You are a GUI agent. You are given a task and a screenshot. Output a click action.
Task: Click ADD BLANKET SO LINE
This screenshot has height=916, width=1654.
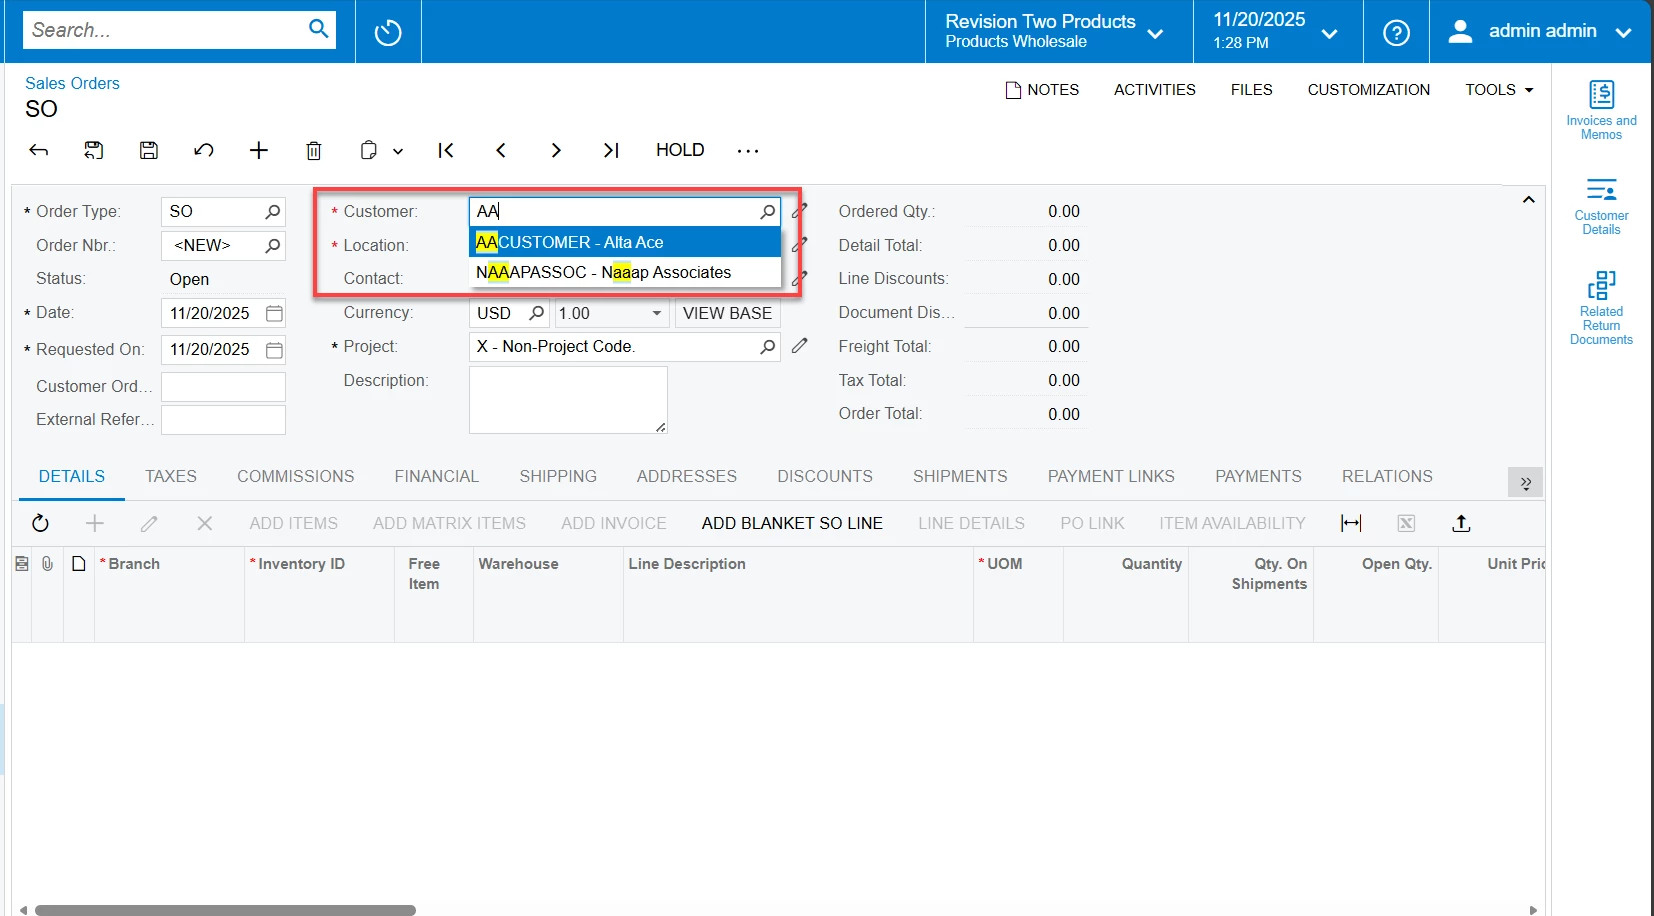tap(792, 523)
